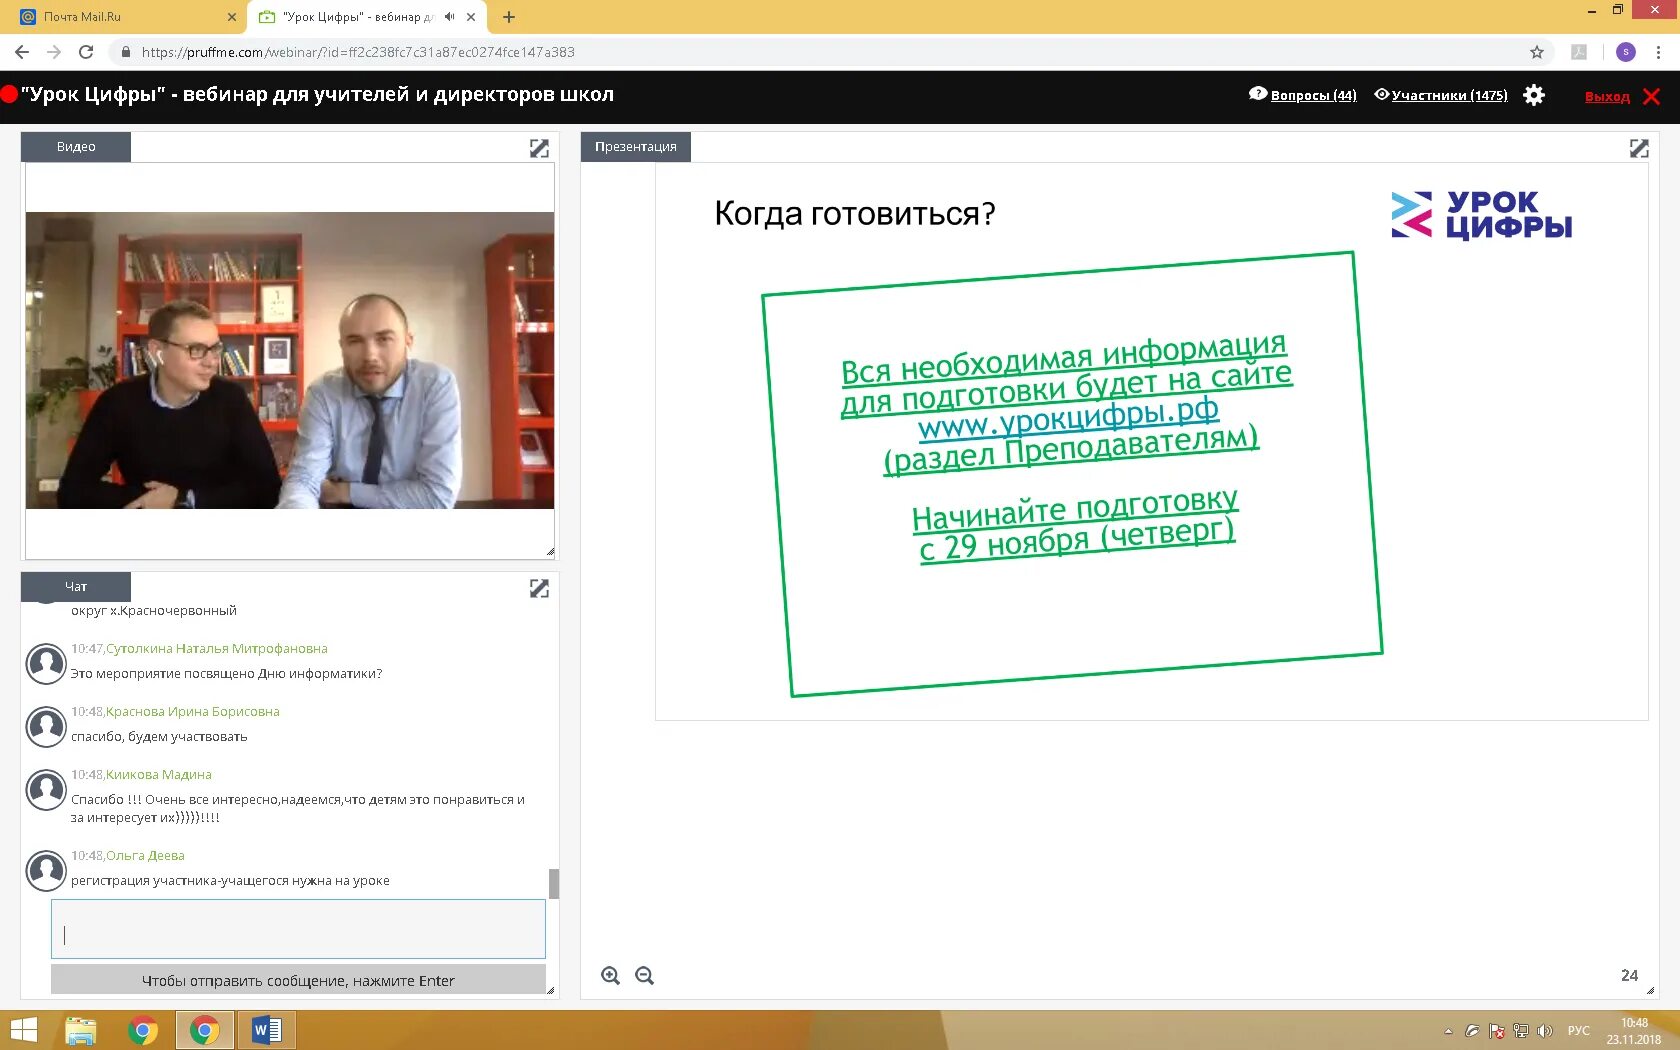Screen dimensions: 1680x1050
Task: Select the Видео panel tab
Action: 76,147
